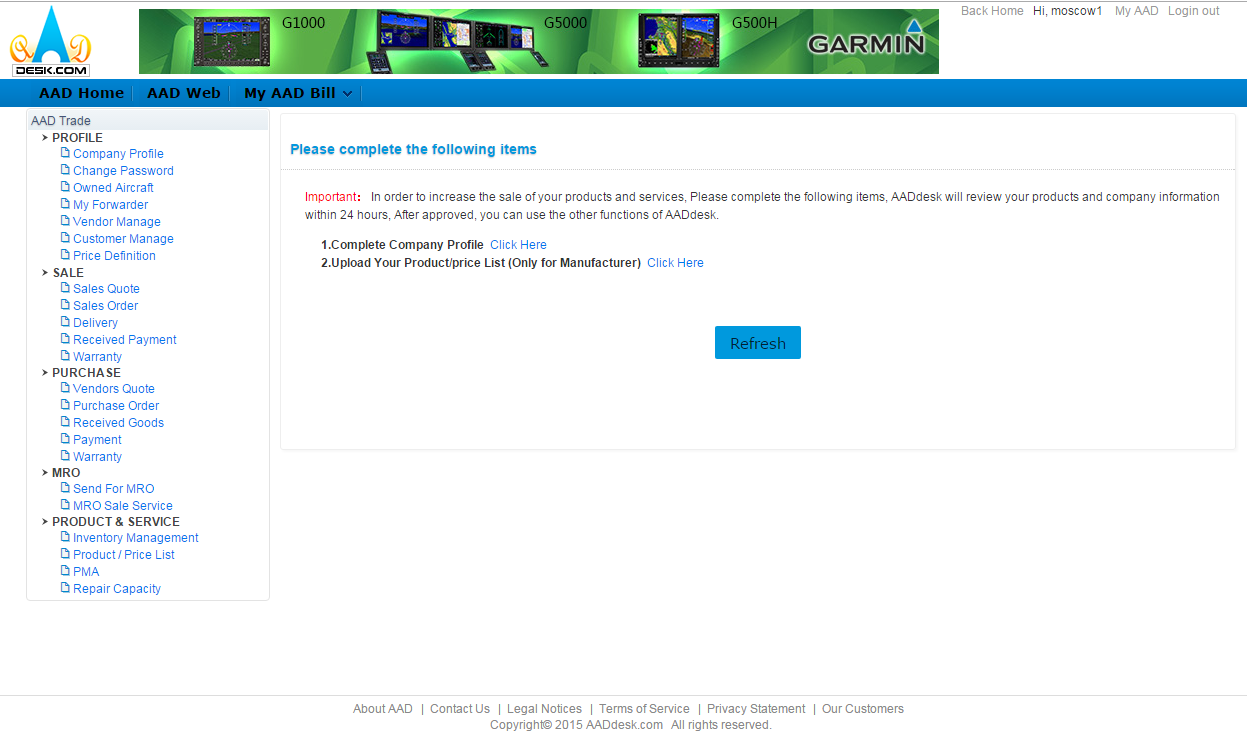Open Payment under PURCHASE section
The width and height of the screenshot is (1247, 755).
(97, 440)
